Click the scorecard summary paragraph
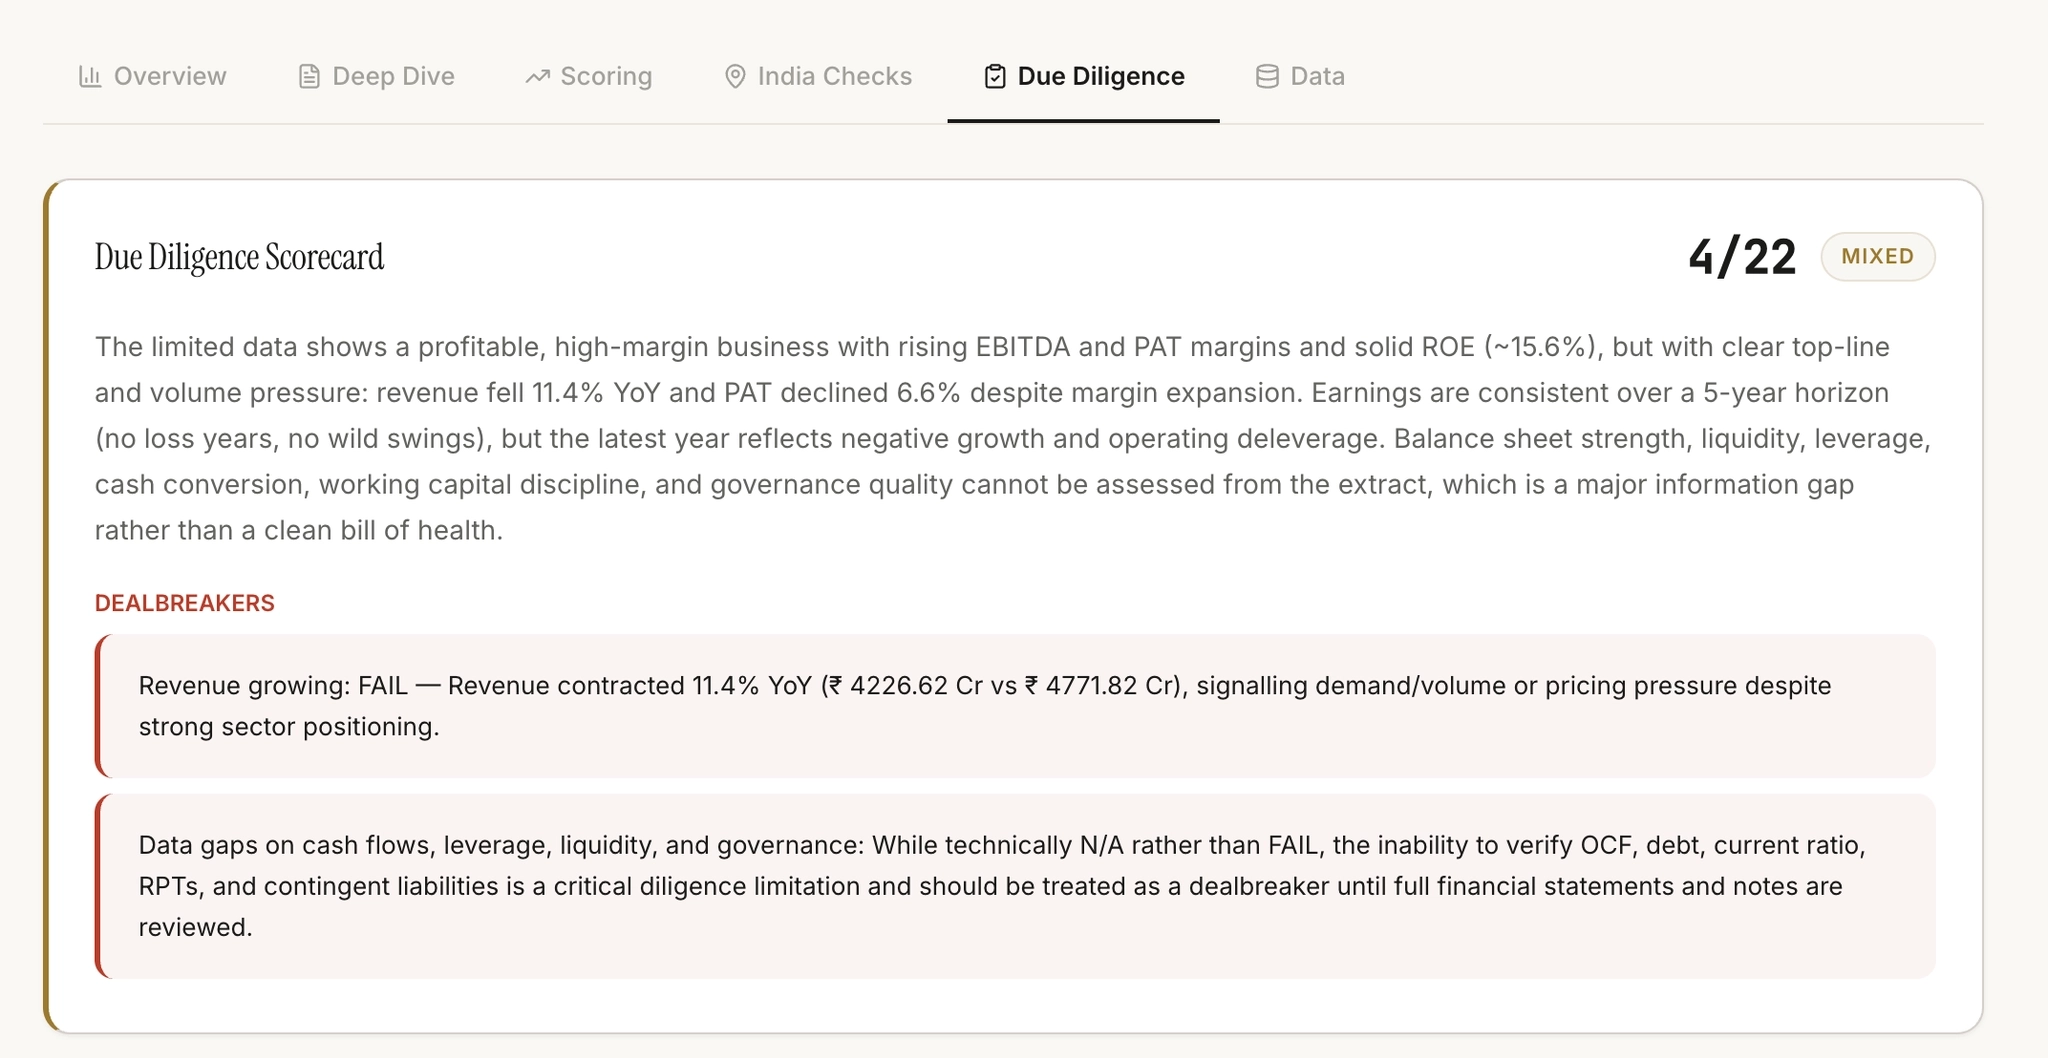 point(1013,438)
